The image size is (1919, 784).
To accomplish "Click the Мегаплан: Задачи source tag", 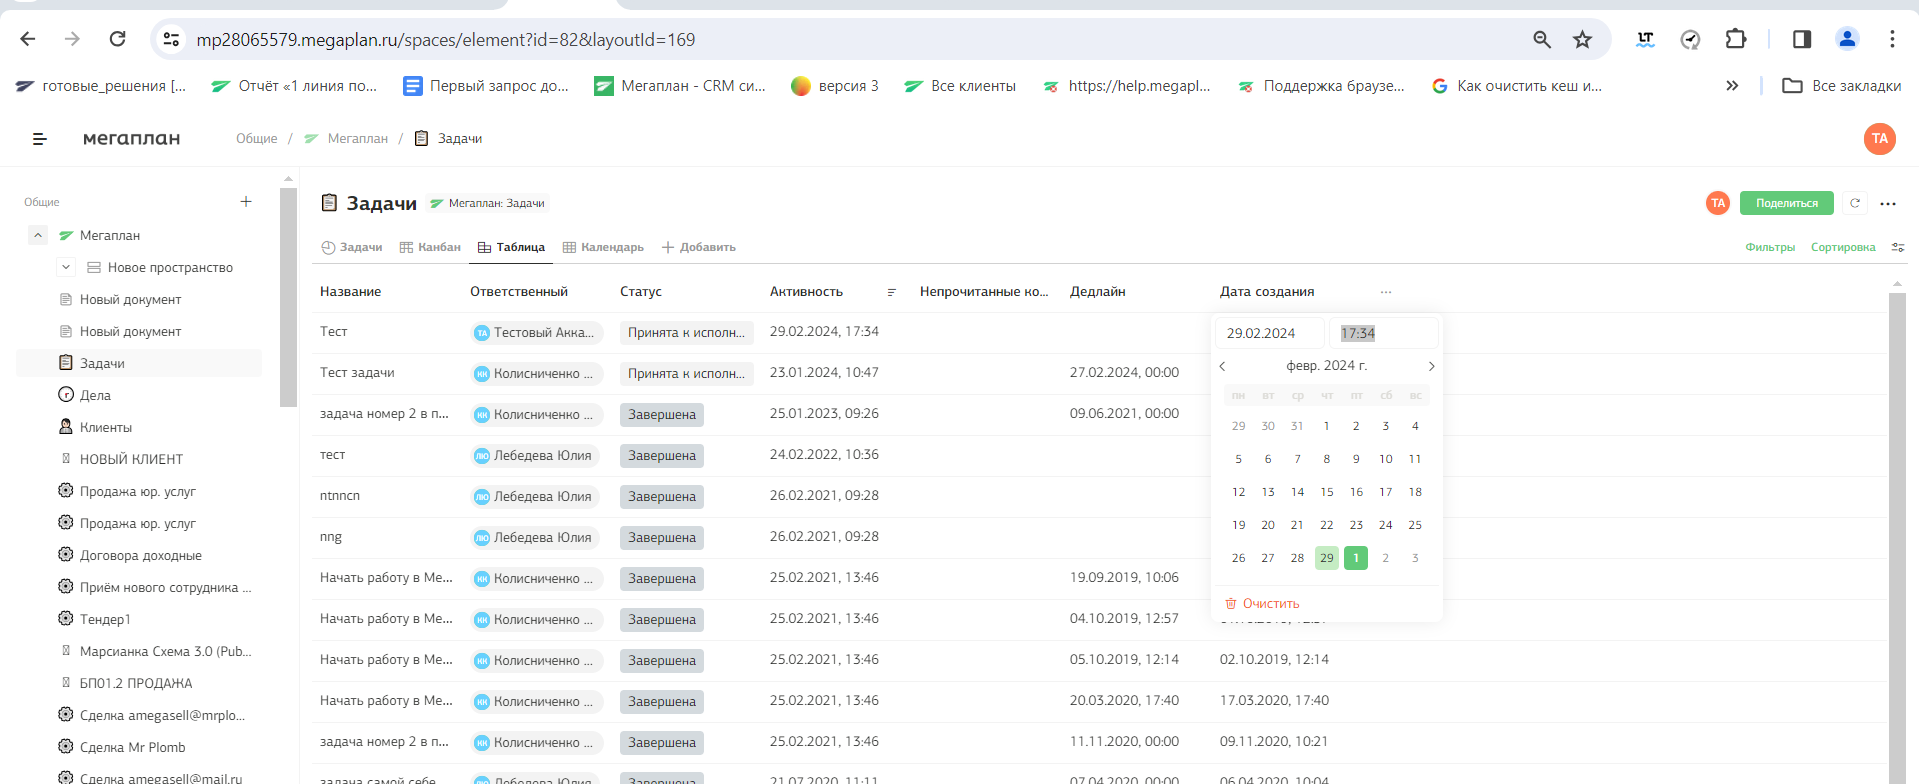I will (x=488, y=203).
